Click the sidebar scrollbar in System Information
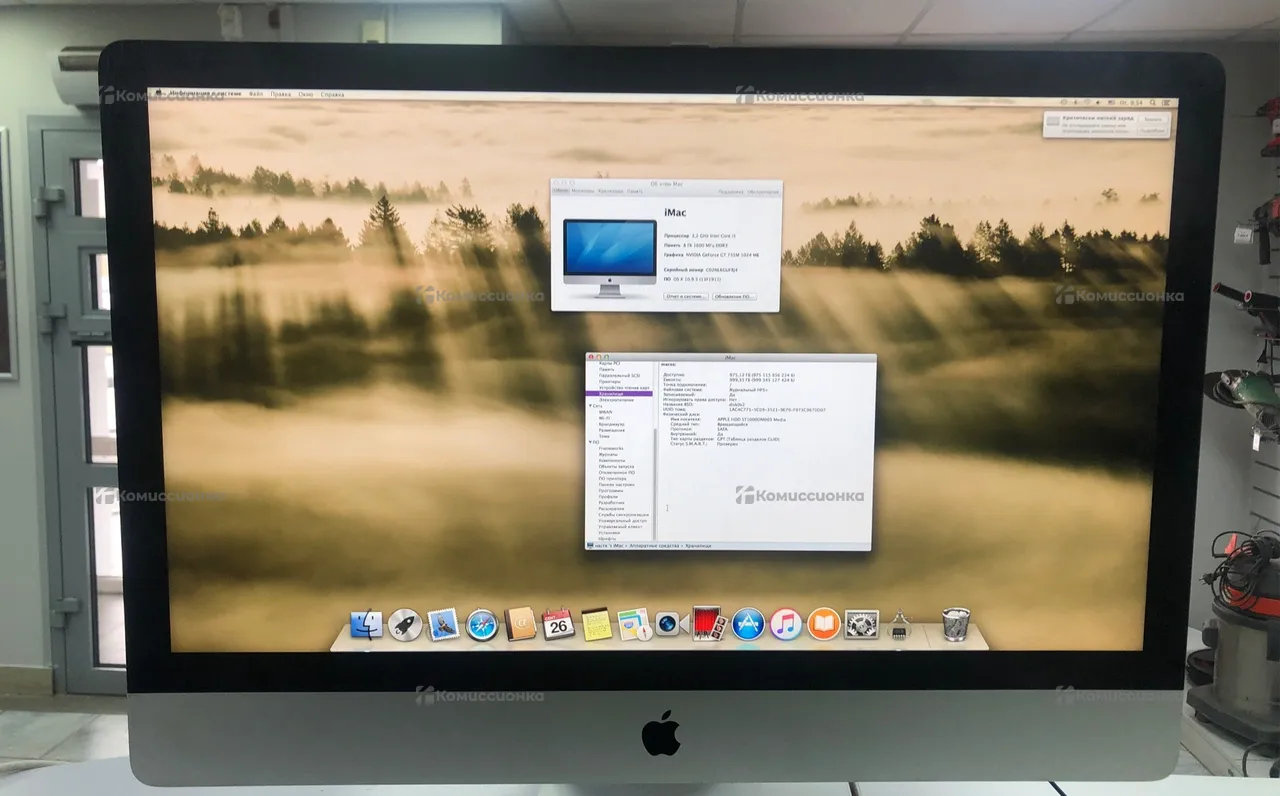 coord(655,483)
